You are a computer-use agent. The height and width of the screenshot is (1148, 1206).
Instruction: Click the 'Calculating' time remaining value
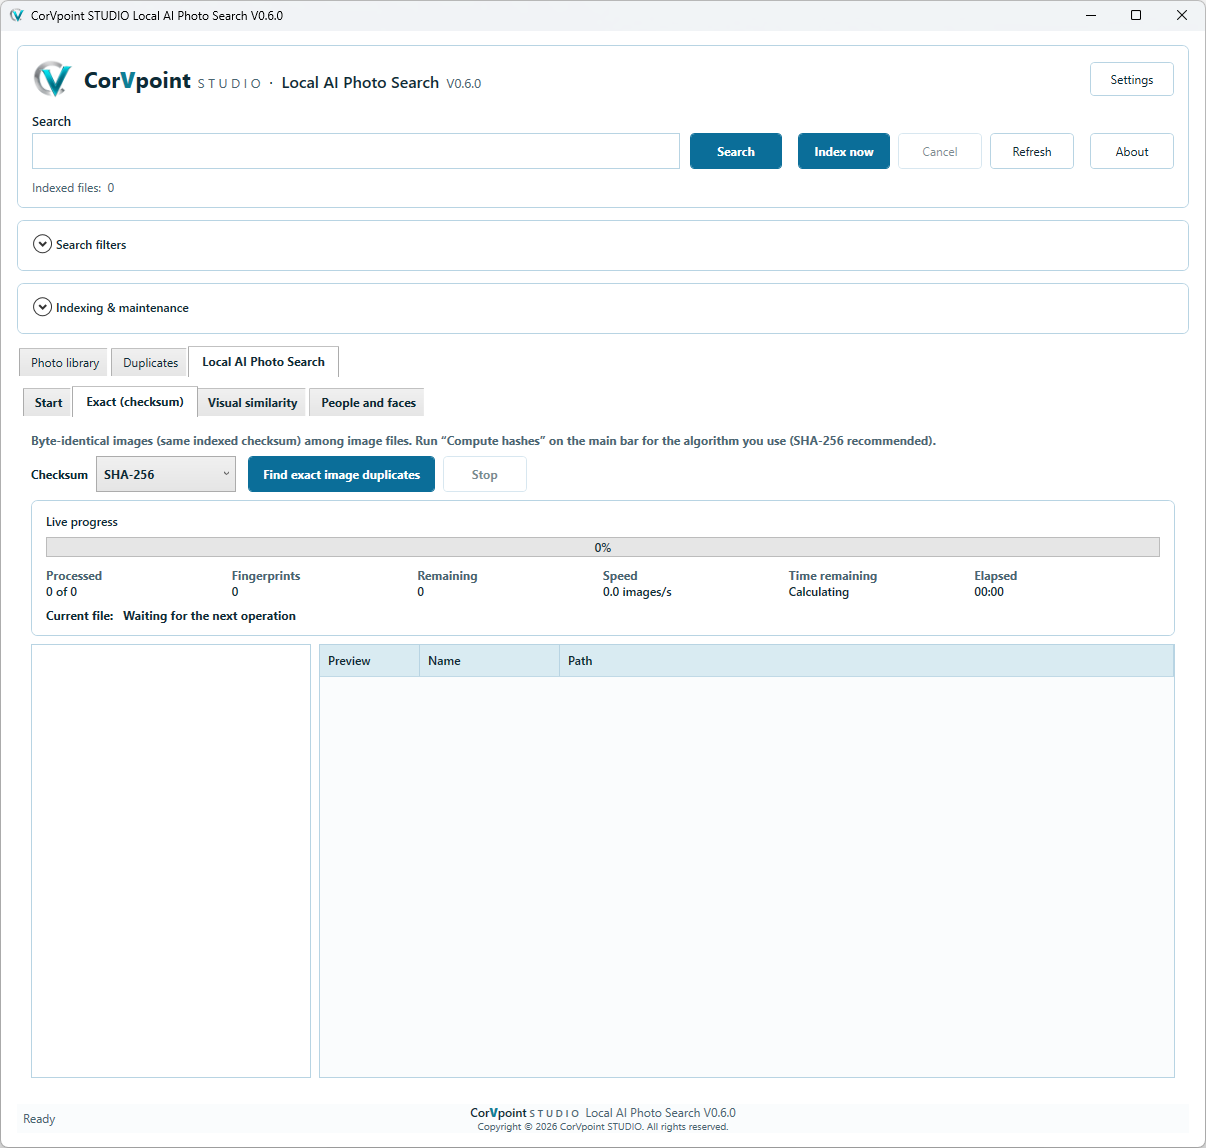(x=818, y=591)
